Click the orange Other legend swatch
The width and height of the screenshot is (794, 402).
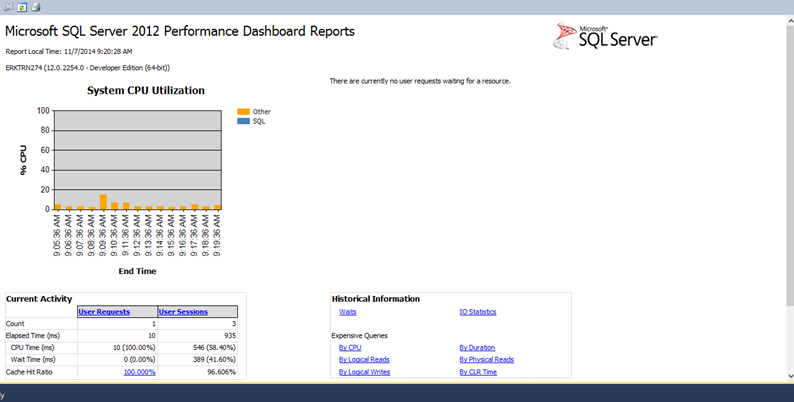244,111
